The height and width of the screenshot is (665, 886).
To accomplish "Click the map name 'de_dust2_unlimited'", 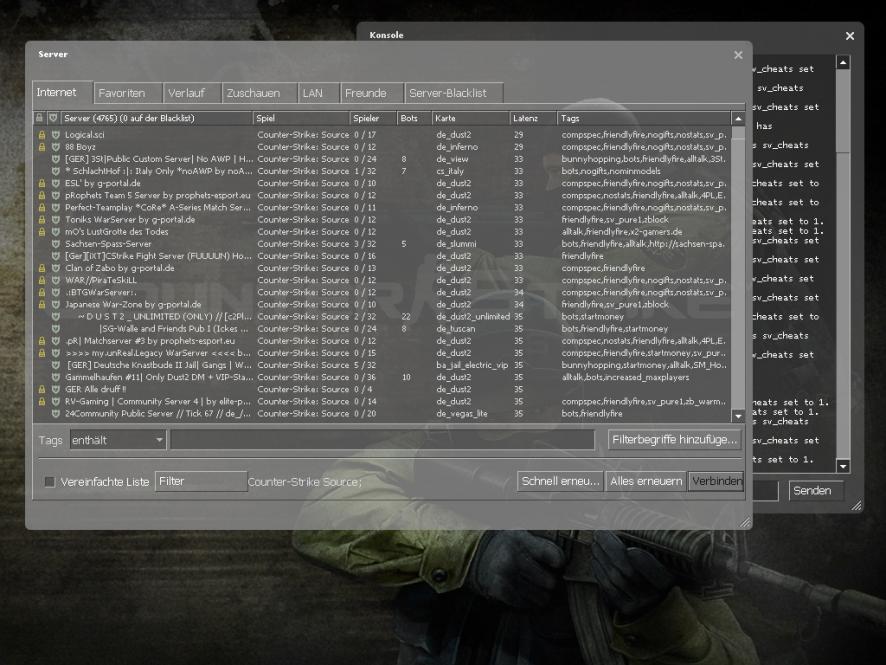I will pyautogui.click(x=473, y=317).
